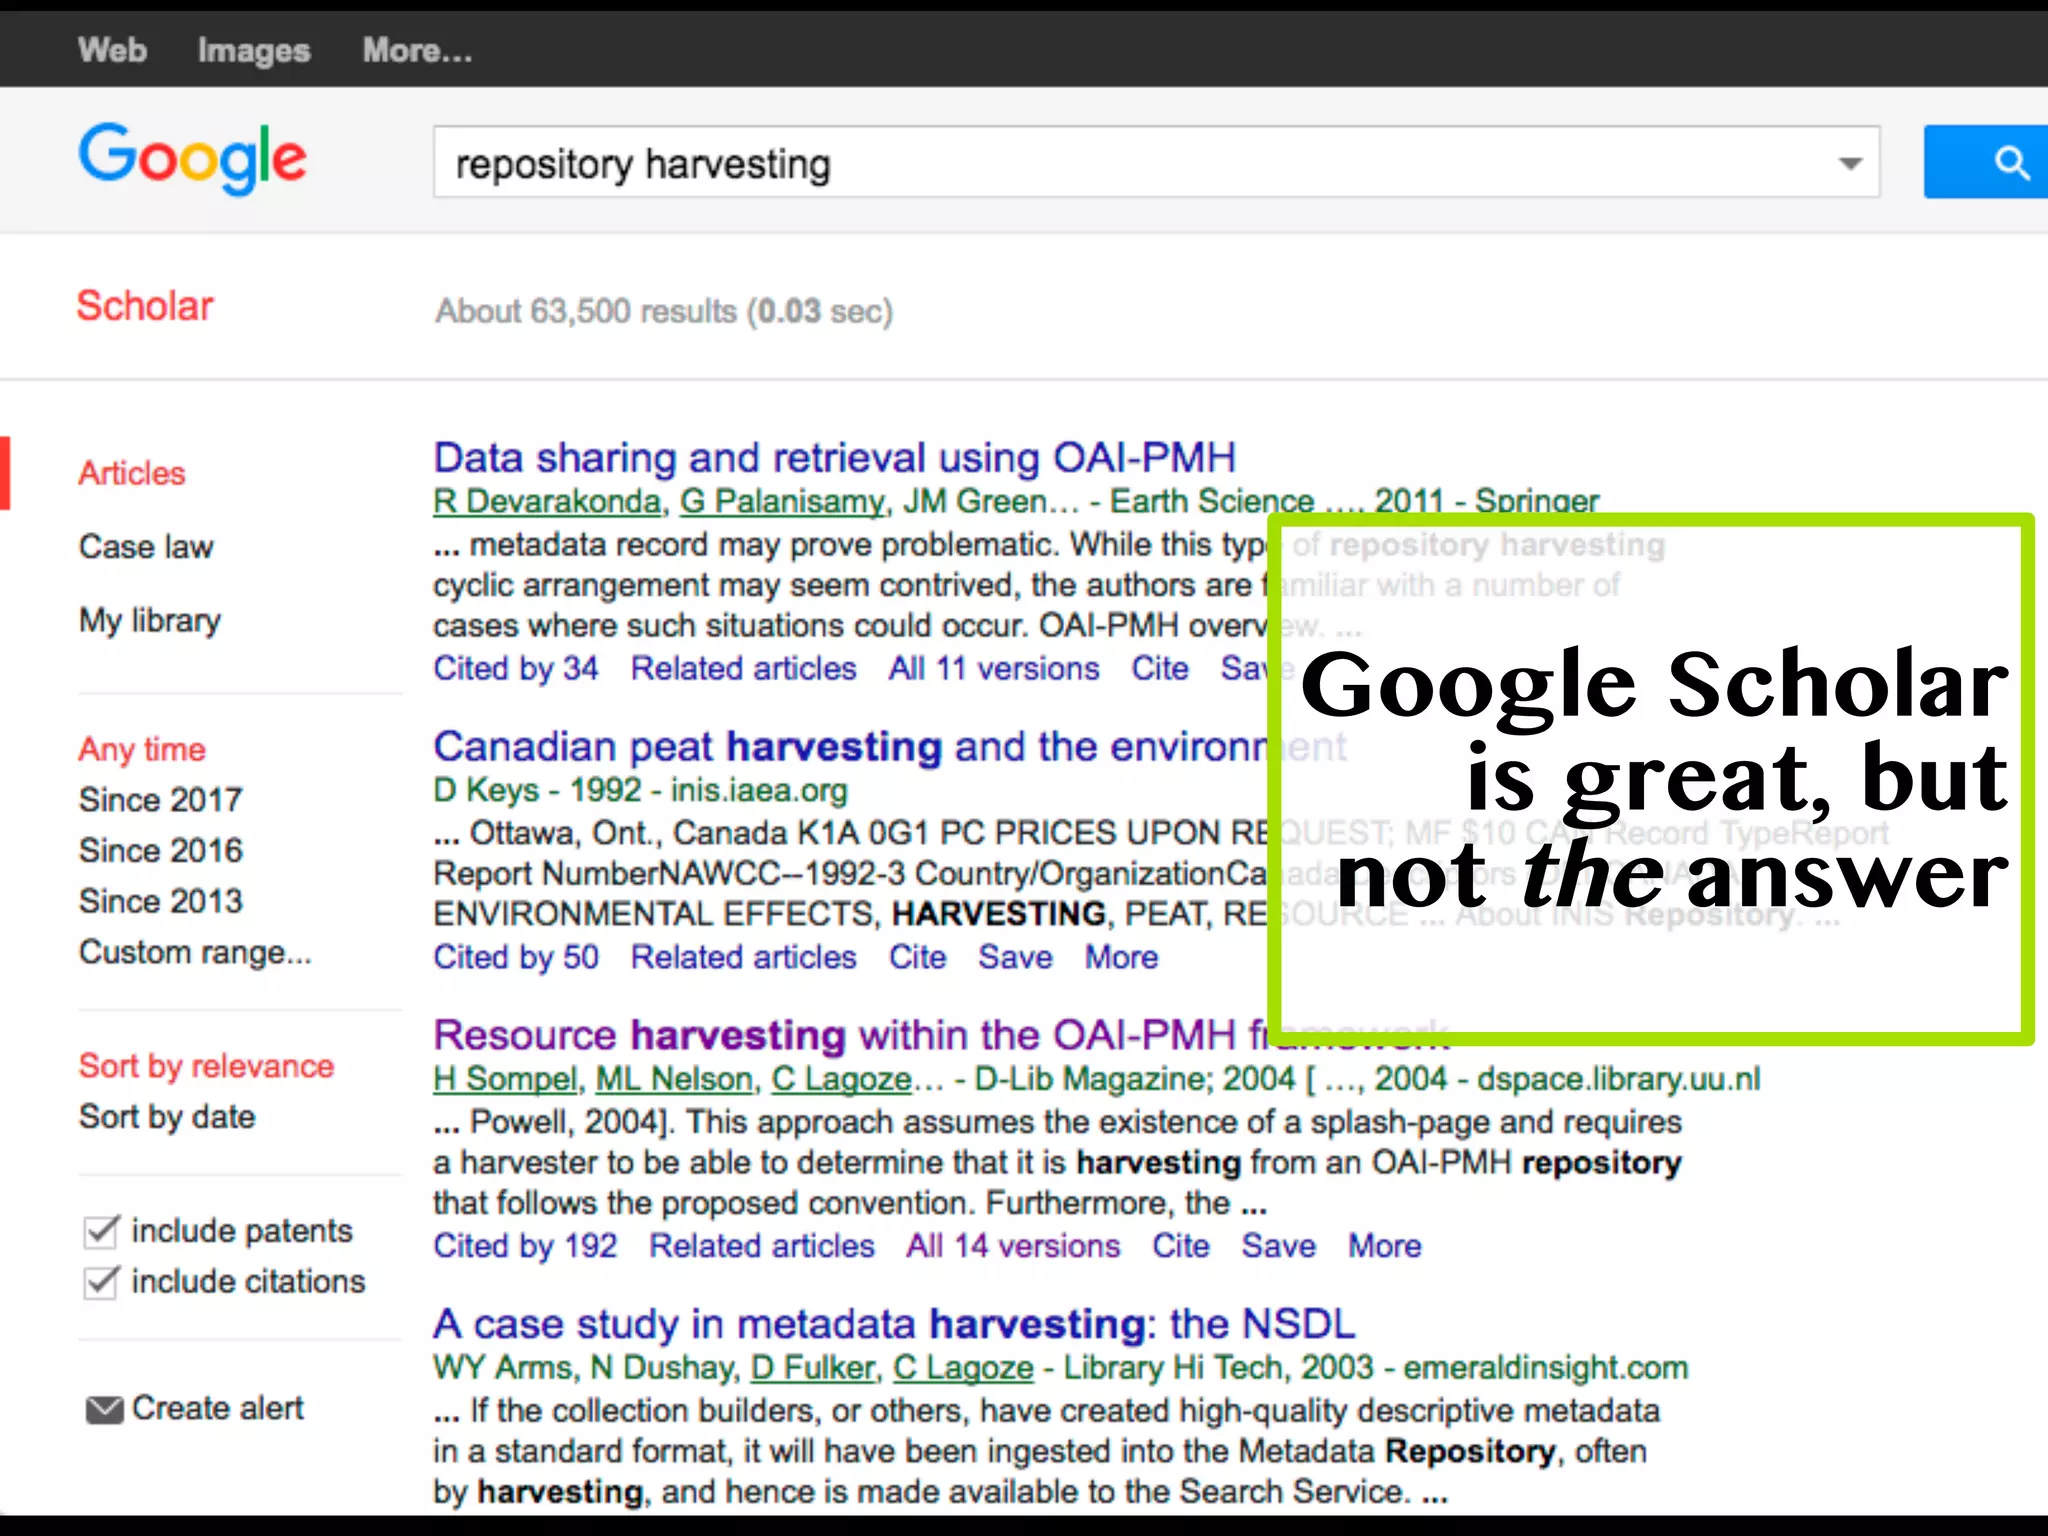Click the Create alert link
2048x1536 pixels.
pos(218,1409)
